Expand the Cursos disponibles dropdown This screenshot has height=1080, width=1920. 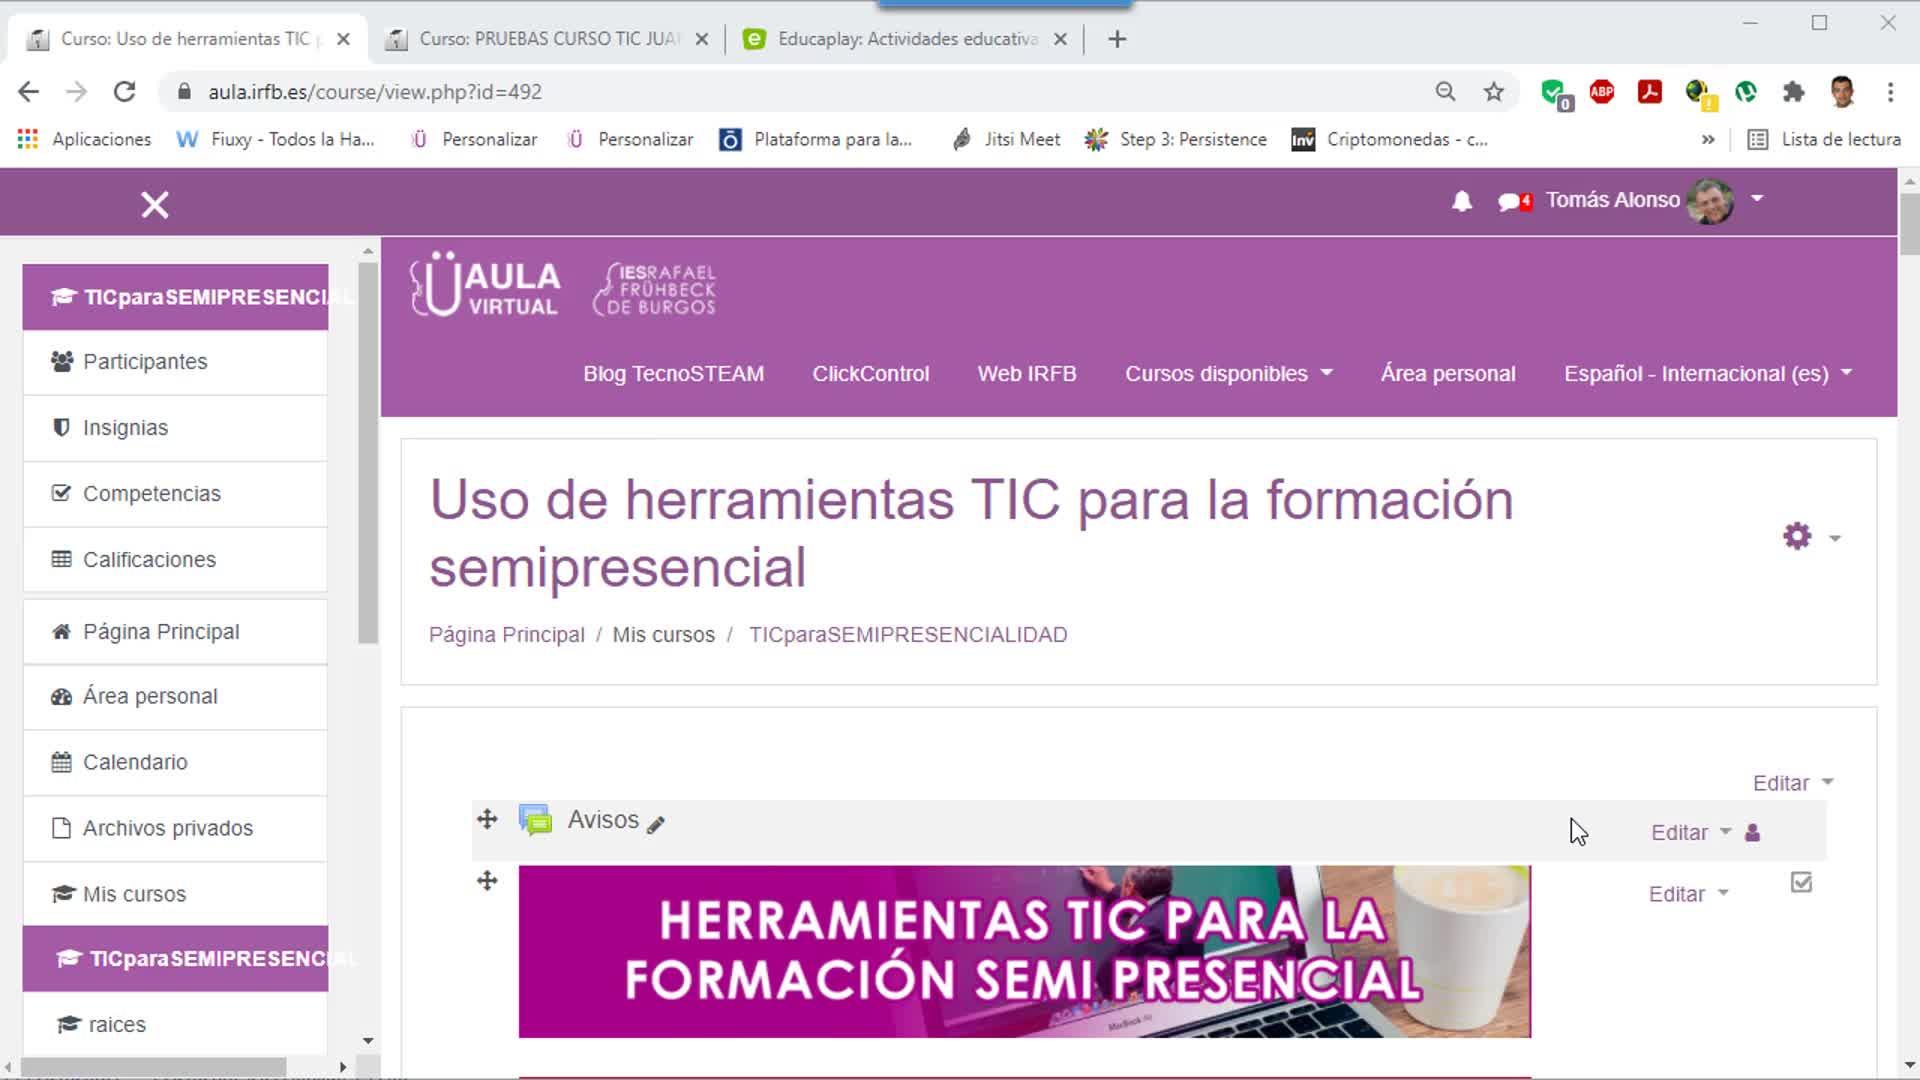click(1228, 374)
